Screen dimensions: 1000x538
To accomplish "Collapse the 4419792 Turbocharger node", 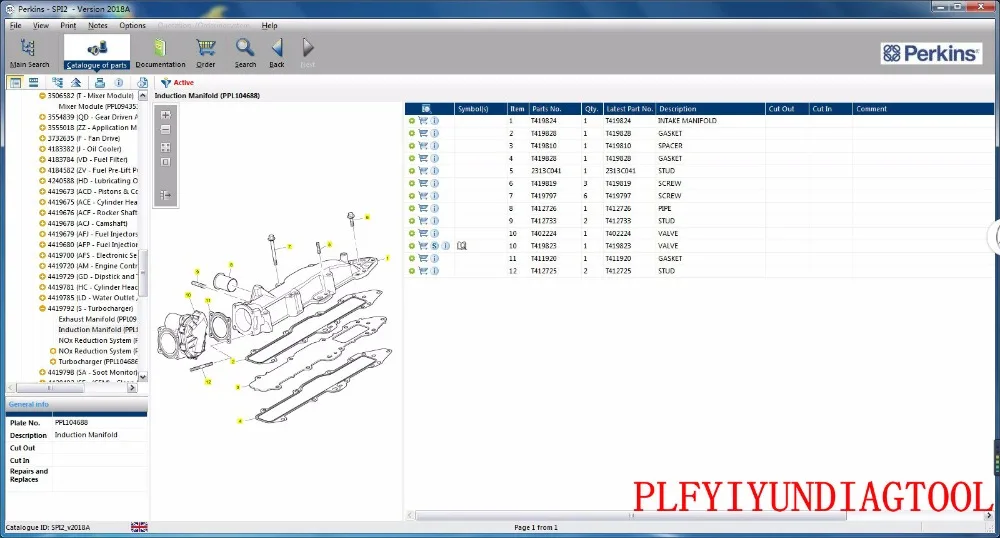I will [x=42, y=309].
